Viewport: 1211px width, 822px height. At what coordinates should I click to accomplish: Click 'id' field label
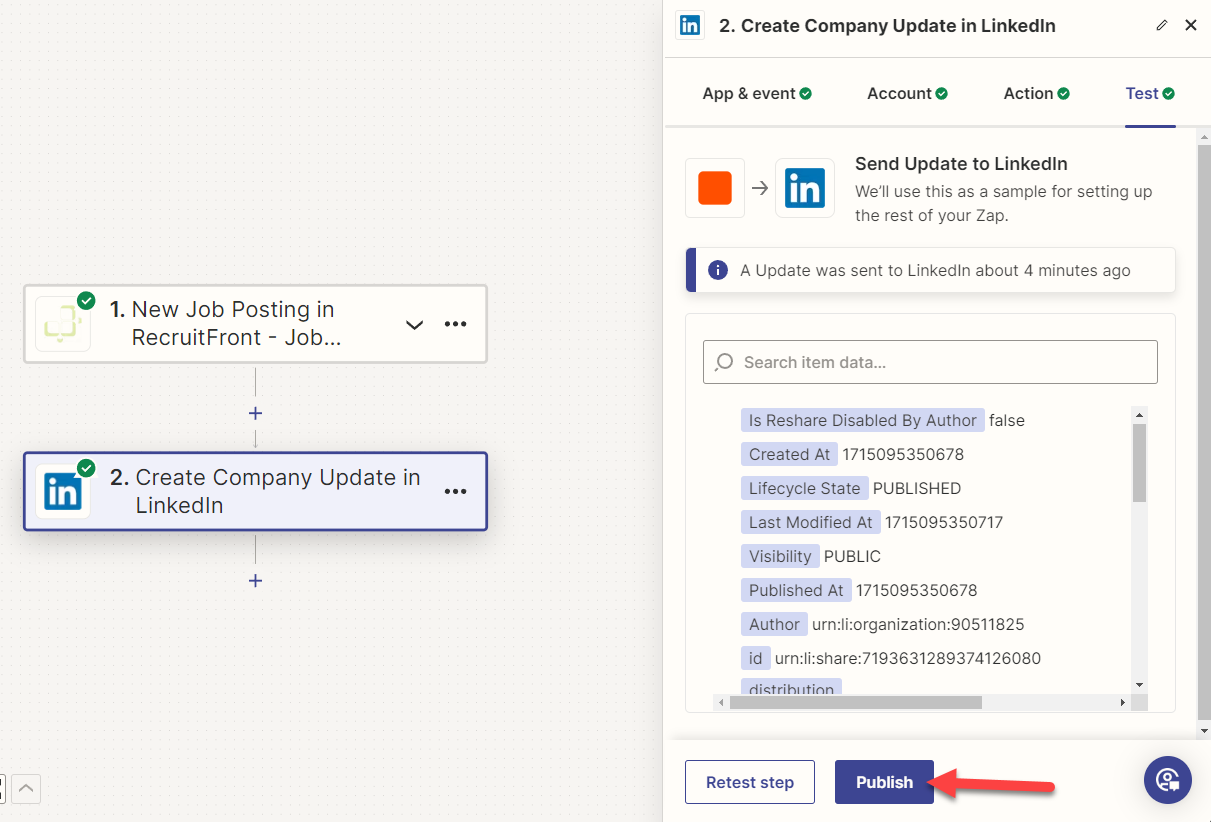756,658
